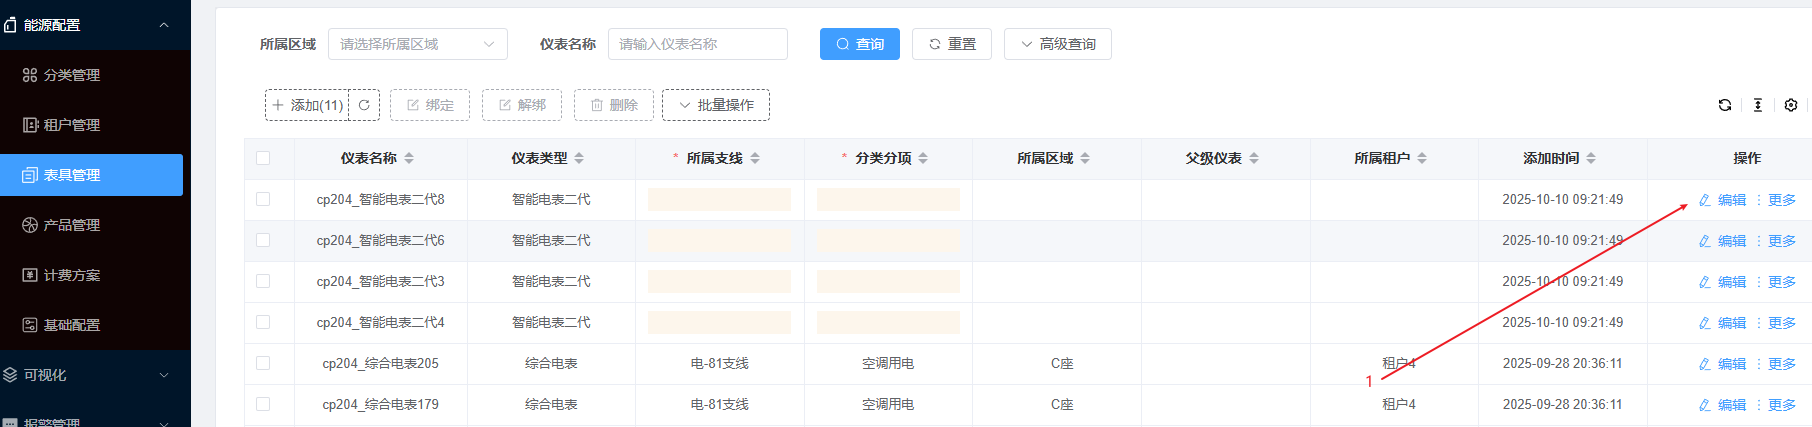Screen dimensions: 1812x427
Task: Open 更多 for cp204_智能电表二代6
Action: pyautogui.click(x=1776, y=241)
